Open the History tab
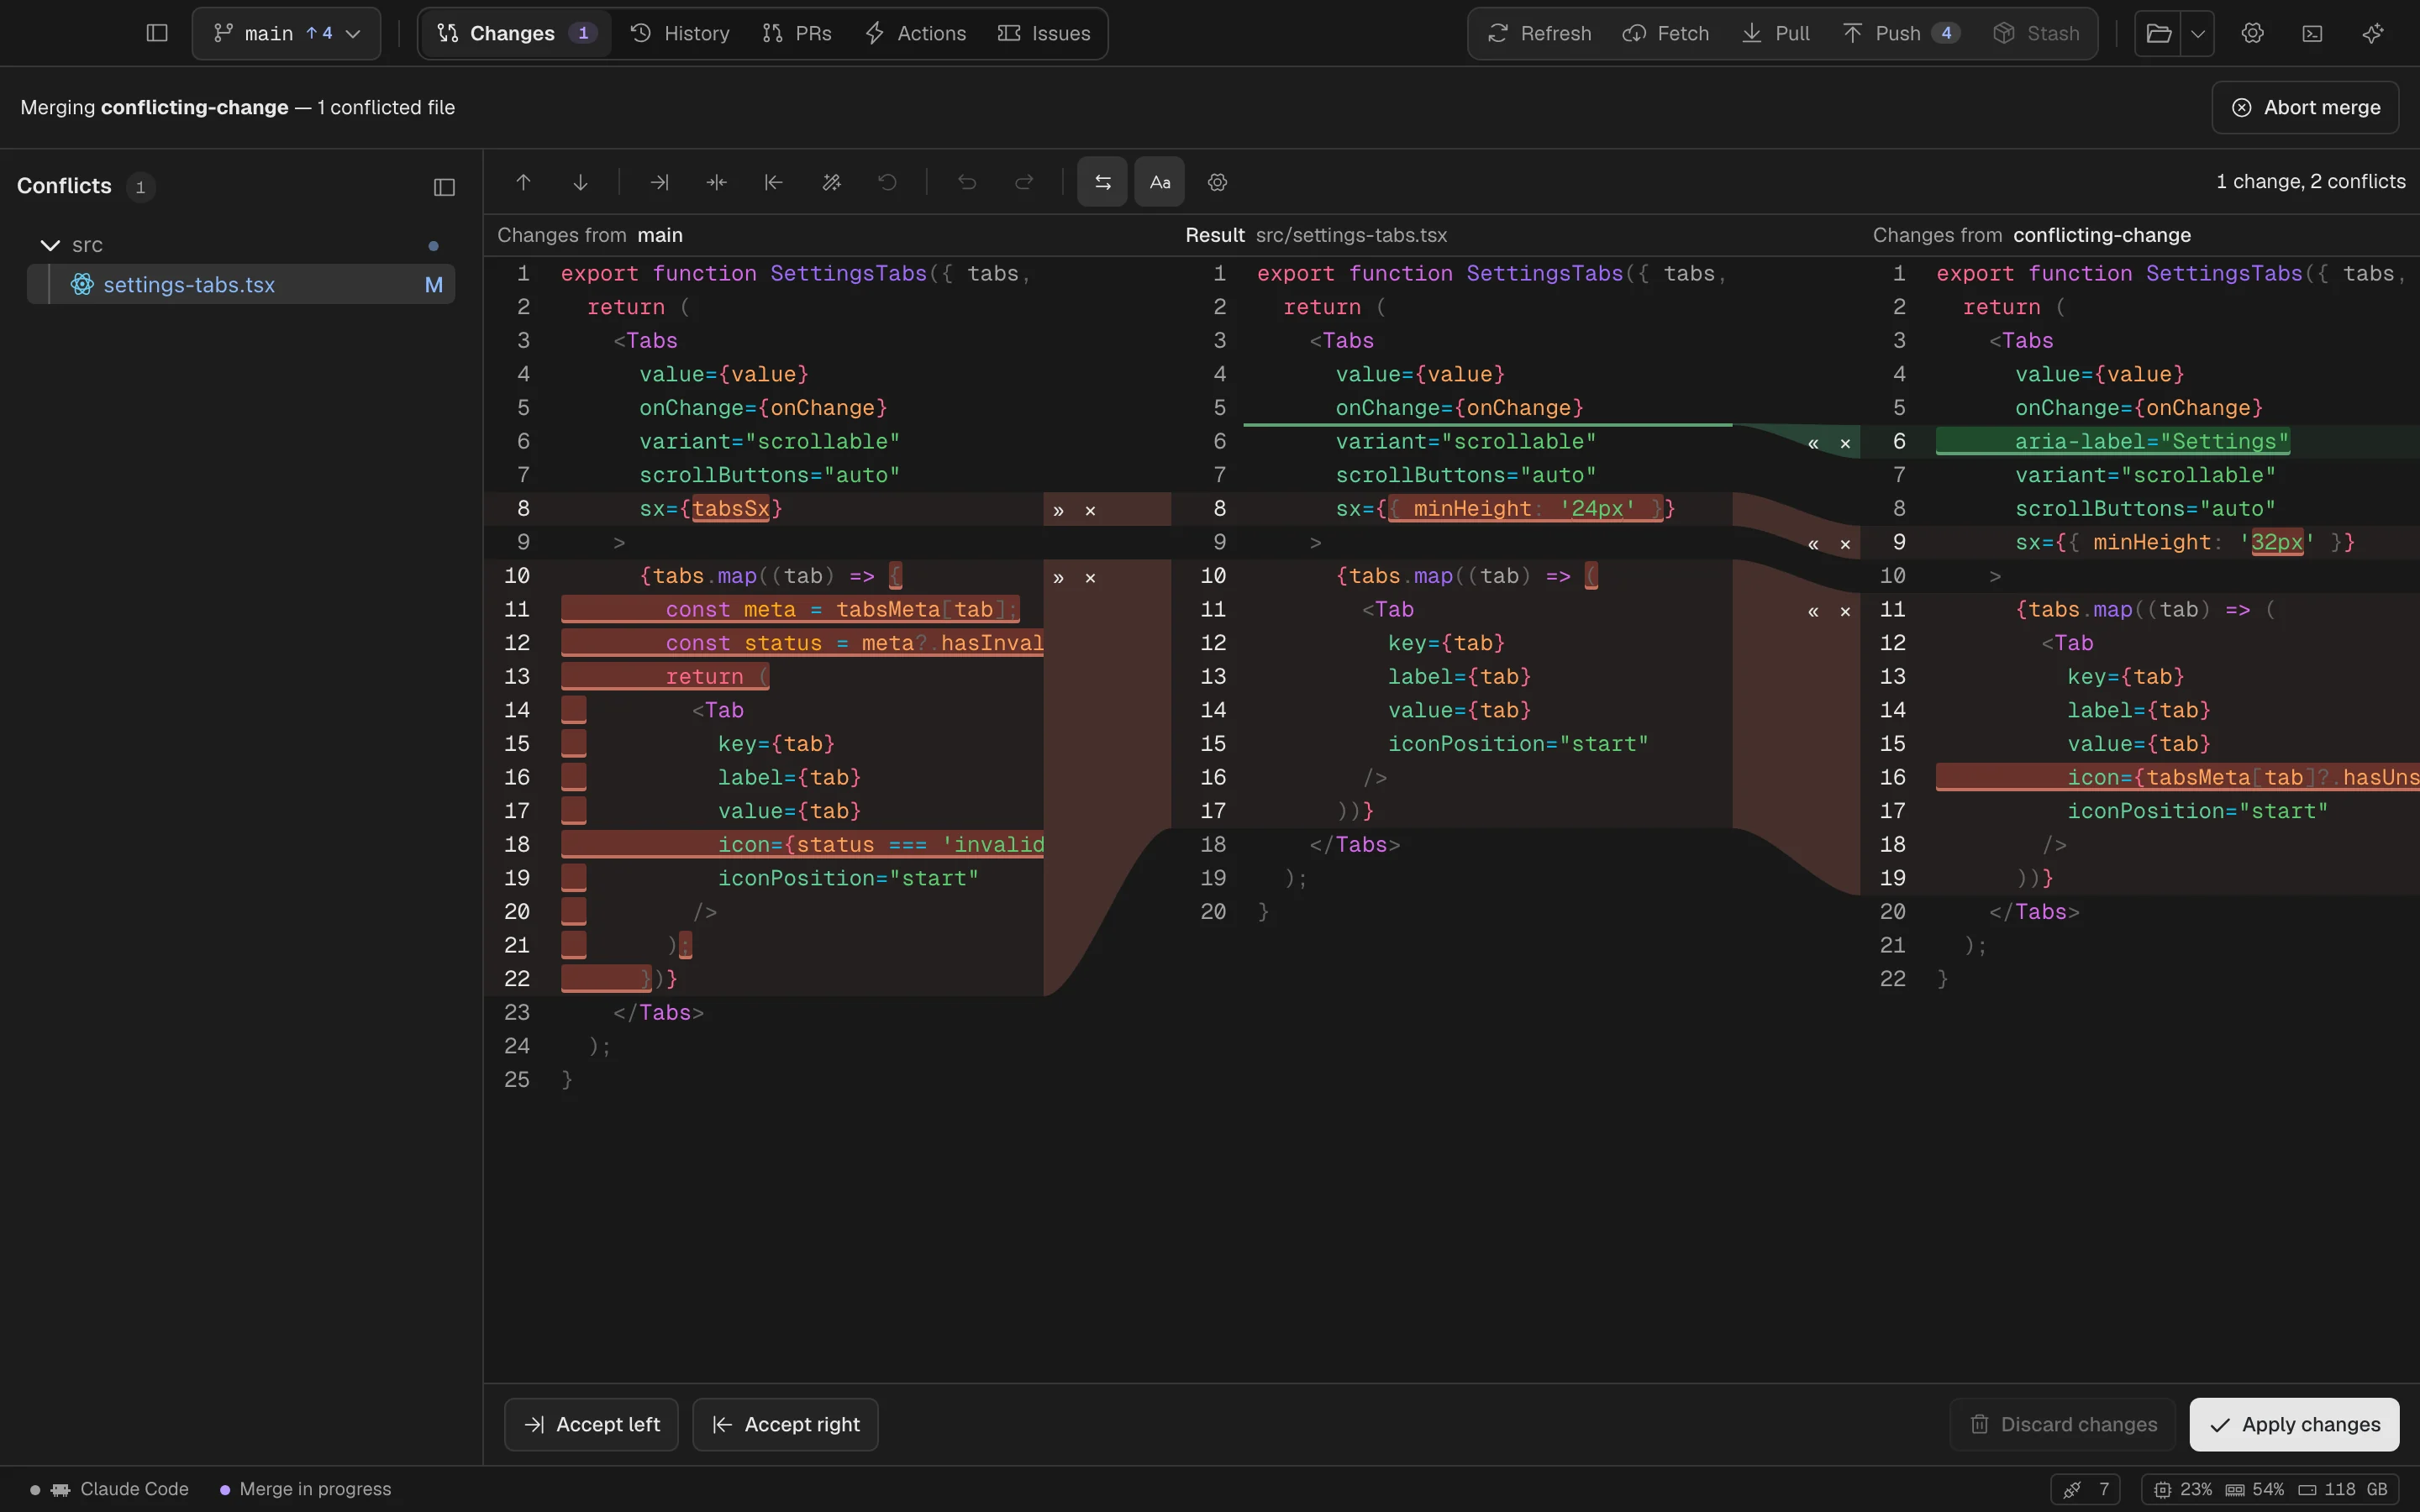Screen dimensions: 2420x1512 680,33
